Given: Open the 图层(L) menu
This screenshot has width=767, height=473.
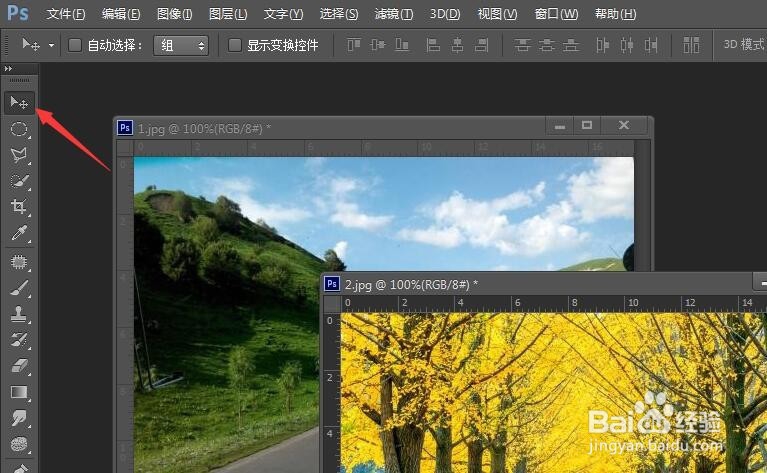Looking at the screenshot, I should tap(228, 14).
